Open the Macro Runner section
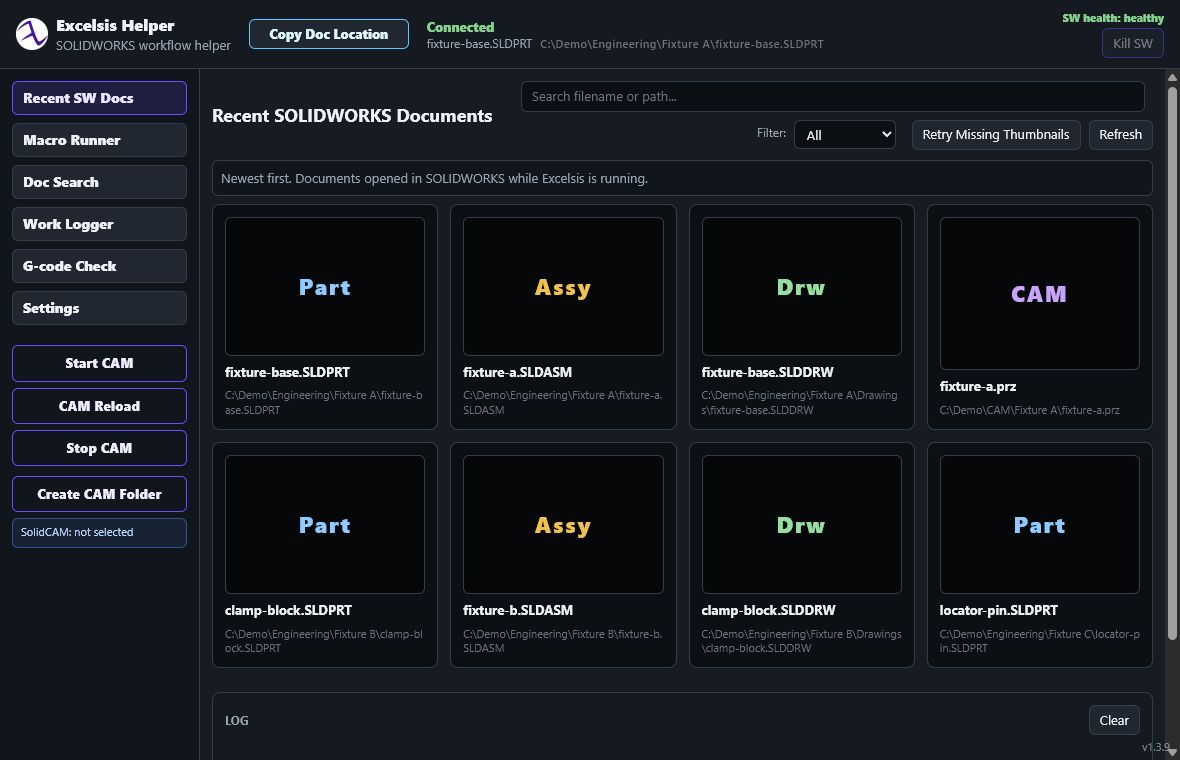This screenshot has height=760, width=1180. [99, 140]
